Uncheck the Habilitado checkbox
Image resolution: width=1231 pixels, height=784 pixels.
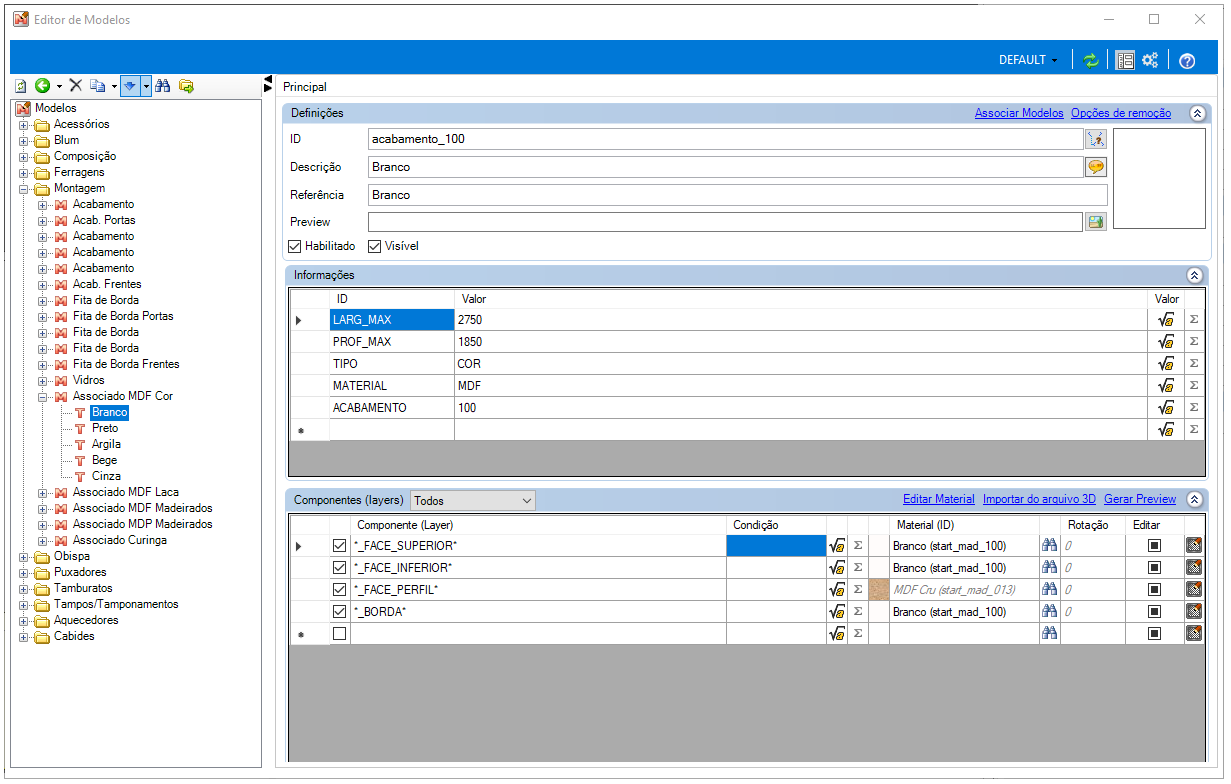click(294, 246)
